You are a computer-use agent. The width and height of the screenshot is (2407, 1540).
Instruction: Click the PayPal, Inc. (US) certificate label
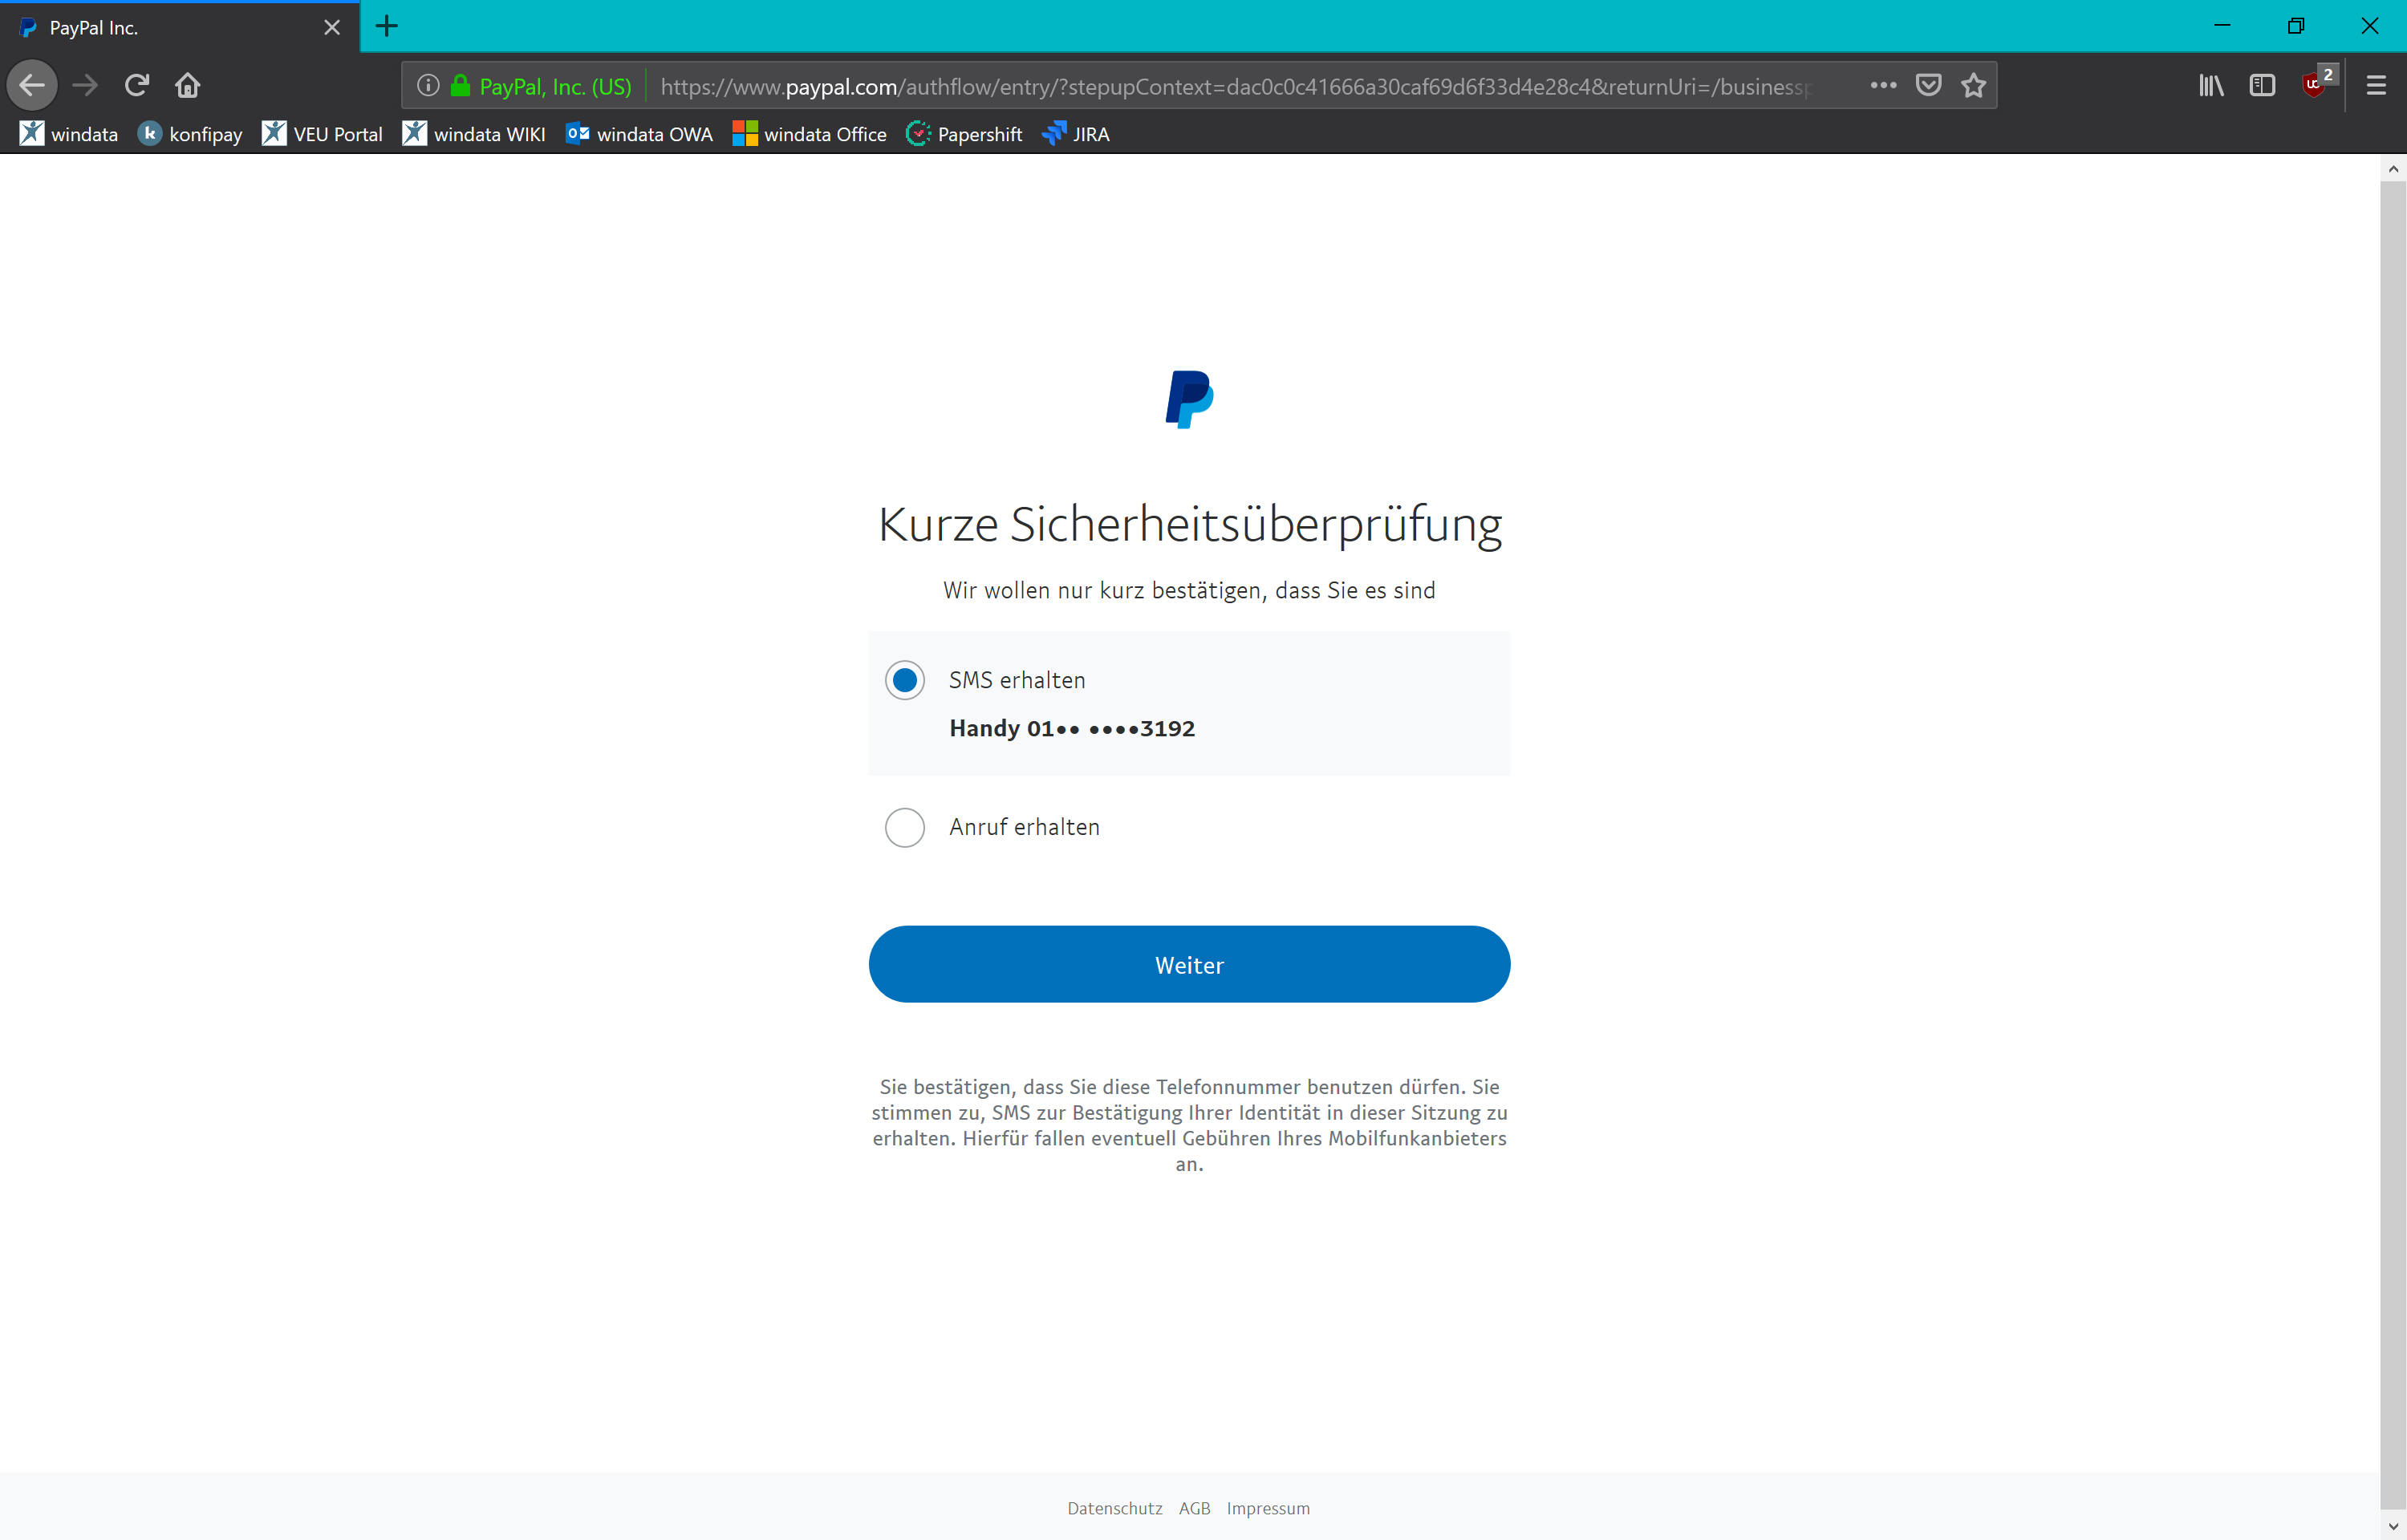[x=556, y=87]
